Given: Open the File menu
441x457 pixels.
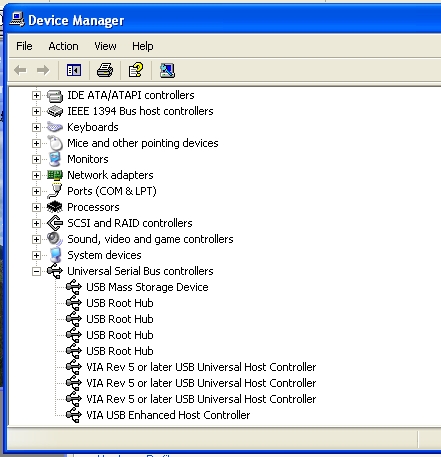Looking at the screenshot, I should 24,46.
